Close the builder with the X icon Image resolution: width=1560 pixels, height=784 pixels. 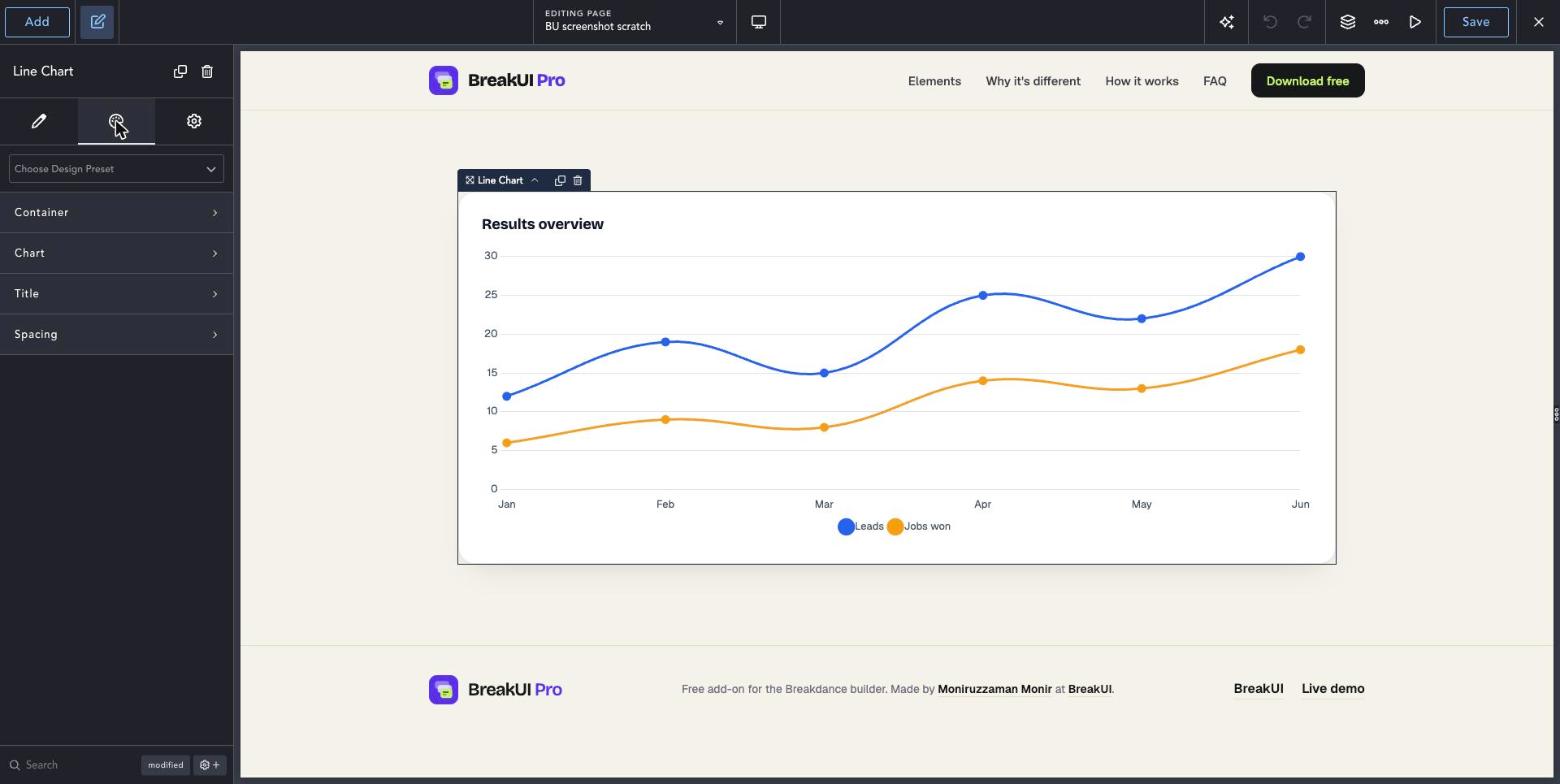click(1539, 22)
